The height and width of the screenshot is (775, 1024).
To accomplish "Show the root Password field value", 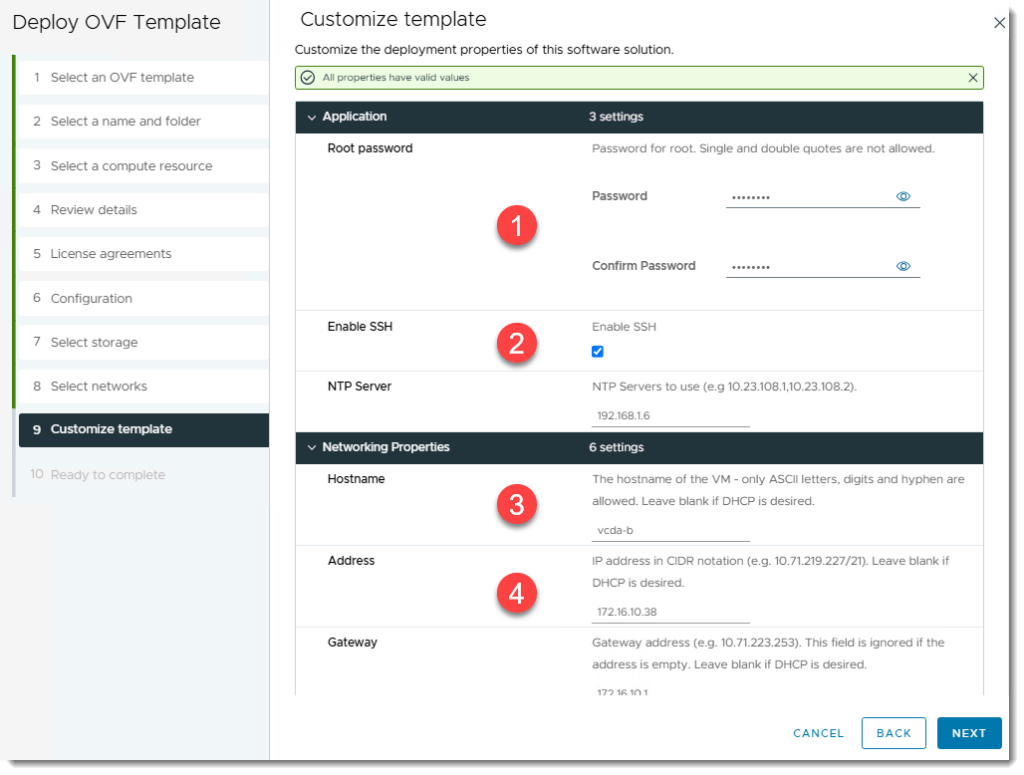I will 903,197.
